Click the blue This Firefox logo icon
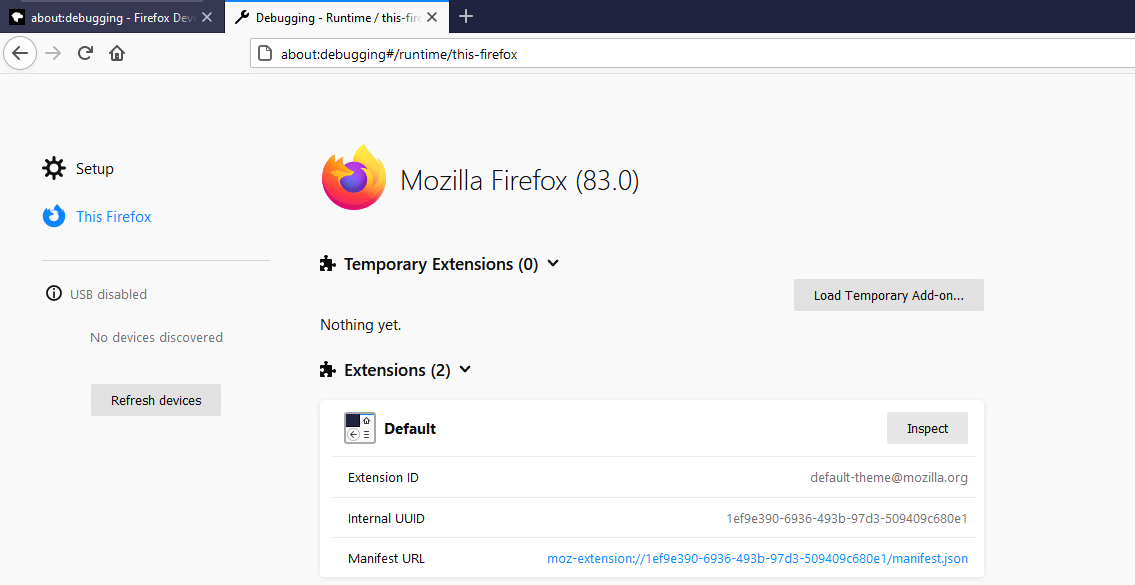The height and width of the screenshot is (585, 1135). [x=53, y=216]
